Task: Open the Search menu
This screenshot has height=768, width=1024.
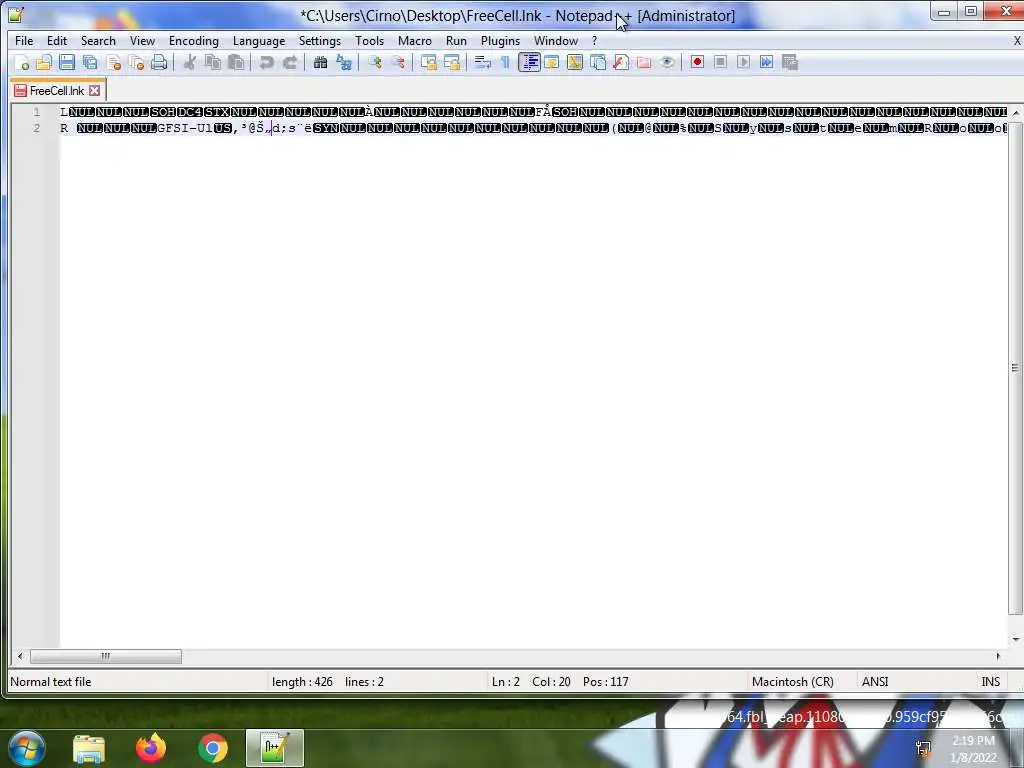Action: (98, 40)
